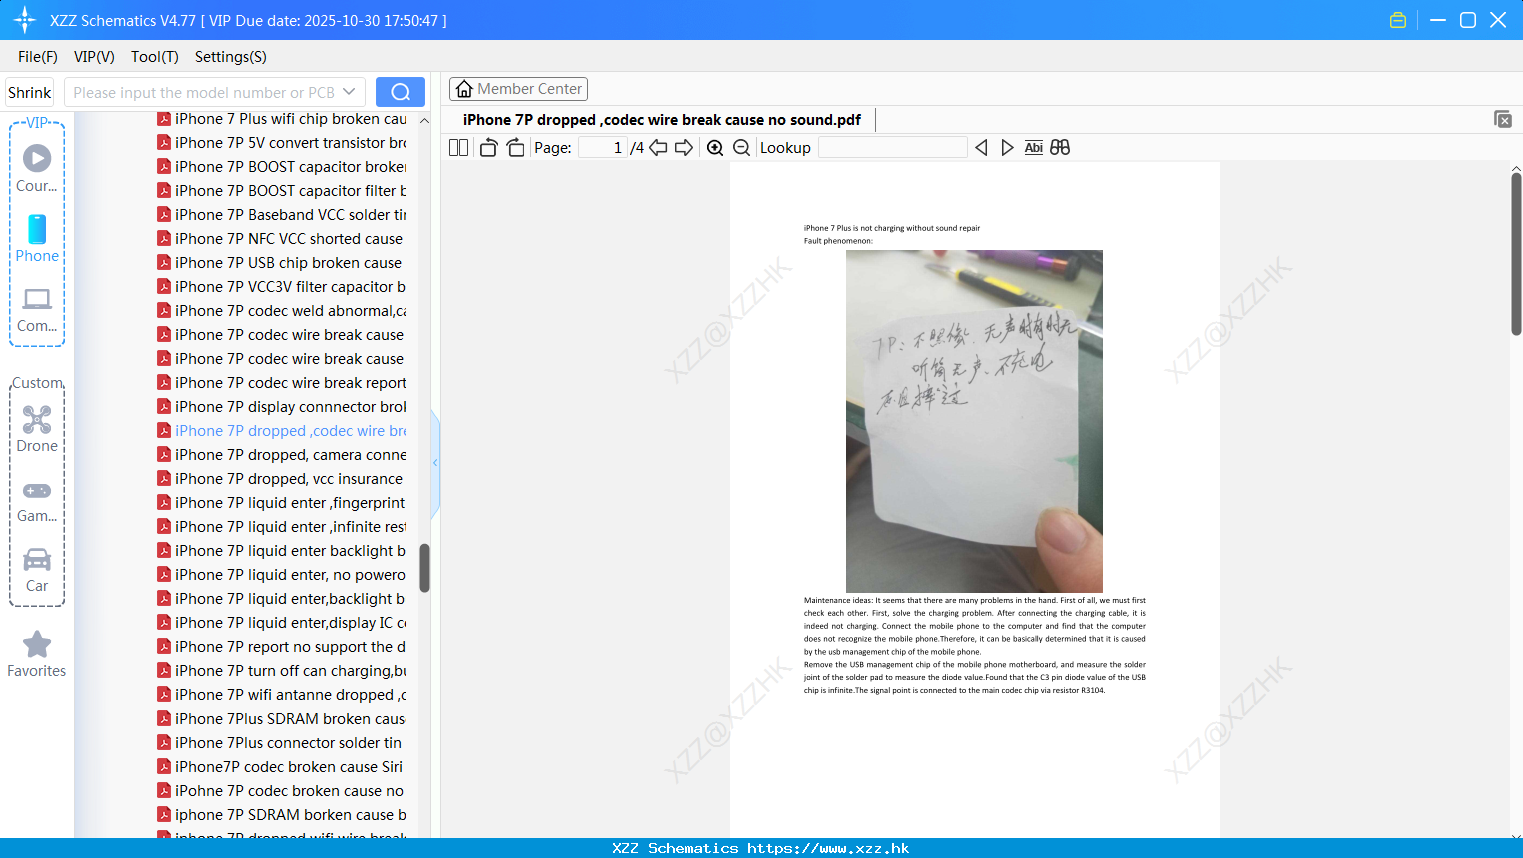Open iPhone 7Plus SDRAM broken file

pos(282,719)
